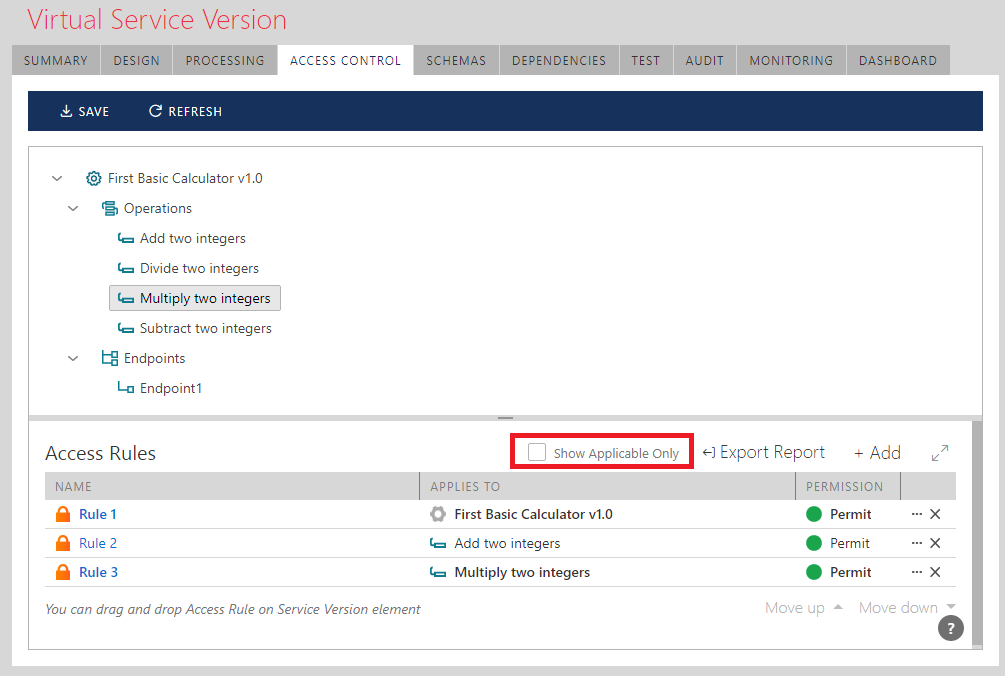Click the Save icon in toolbar
The width and height of the screenshot is (1005, 676).
coord(67,112)
